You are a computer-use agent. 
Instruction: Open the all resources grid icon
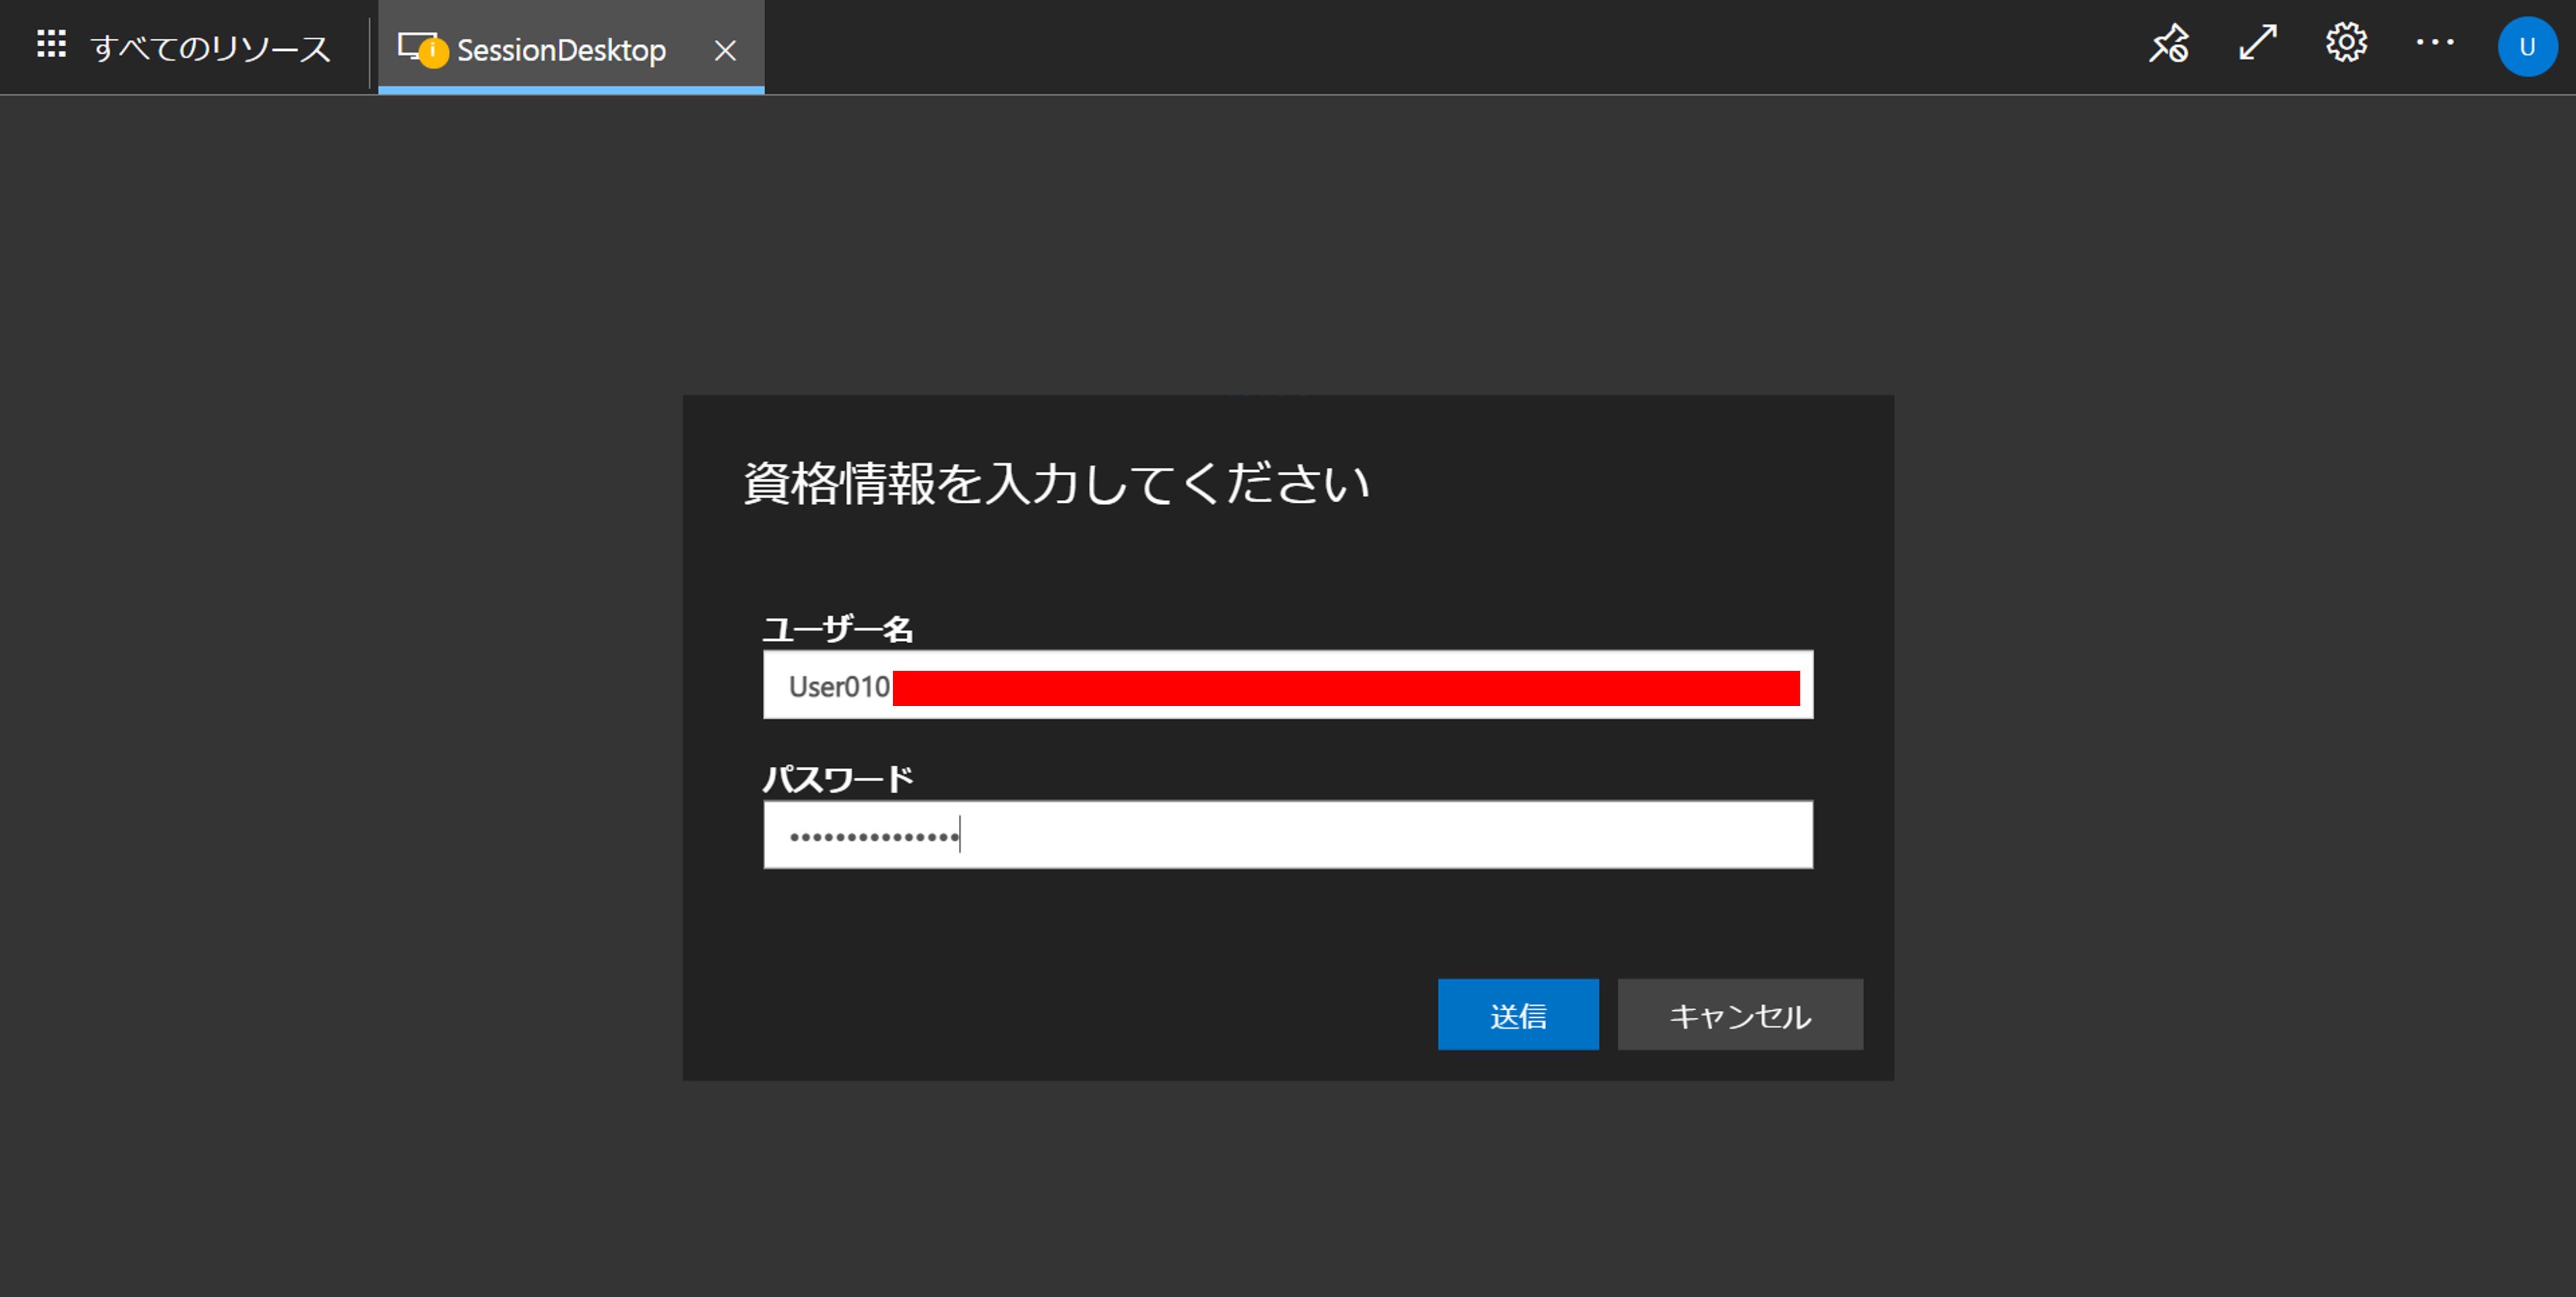click(x=51, y=44)
